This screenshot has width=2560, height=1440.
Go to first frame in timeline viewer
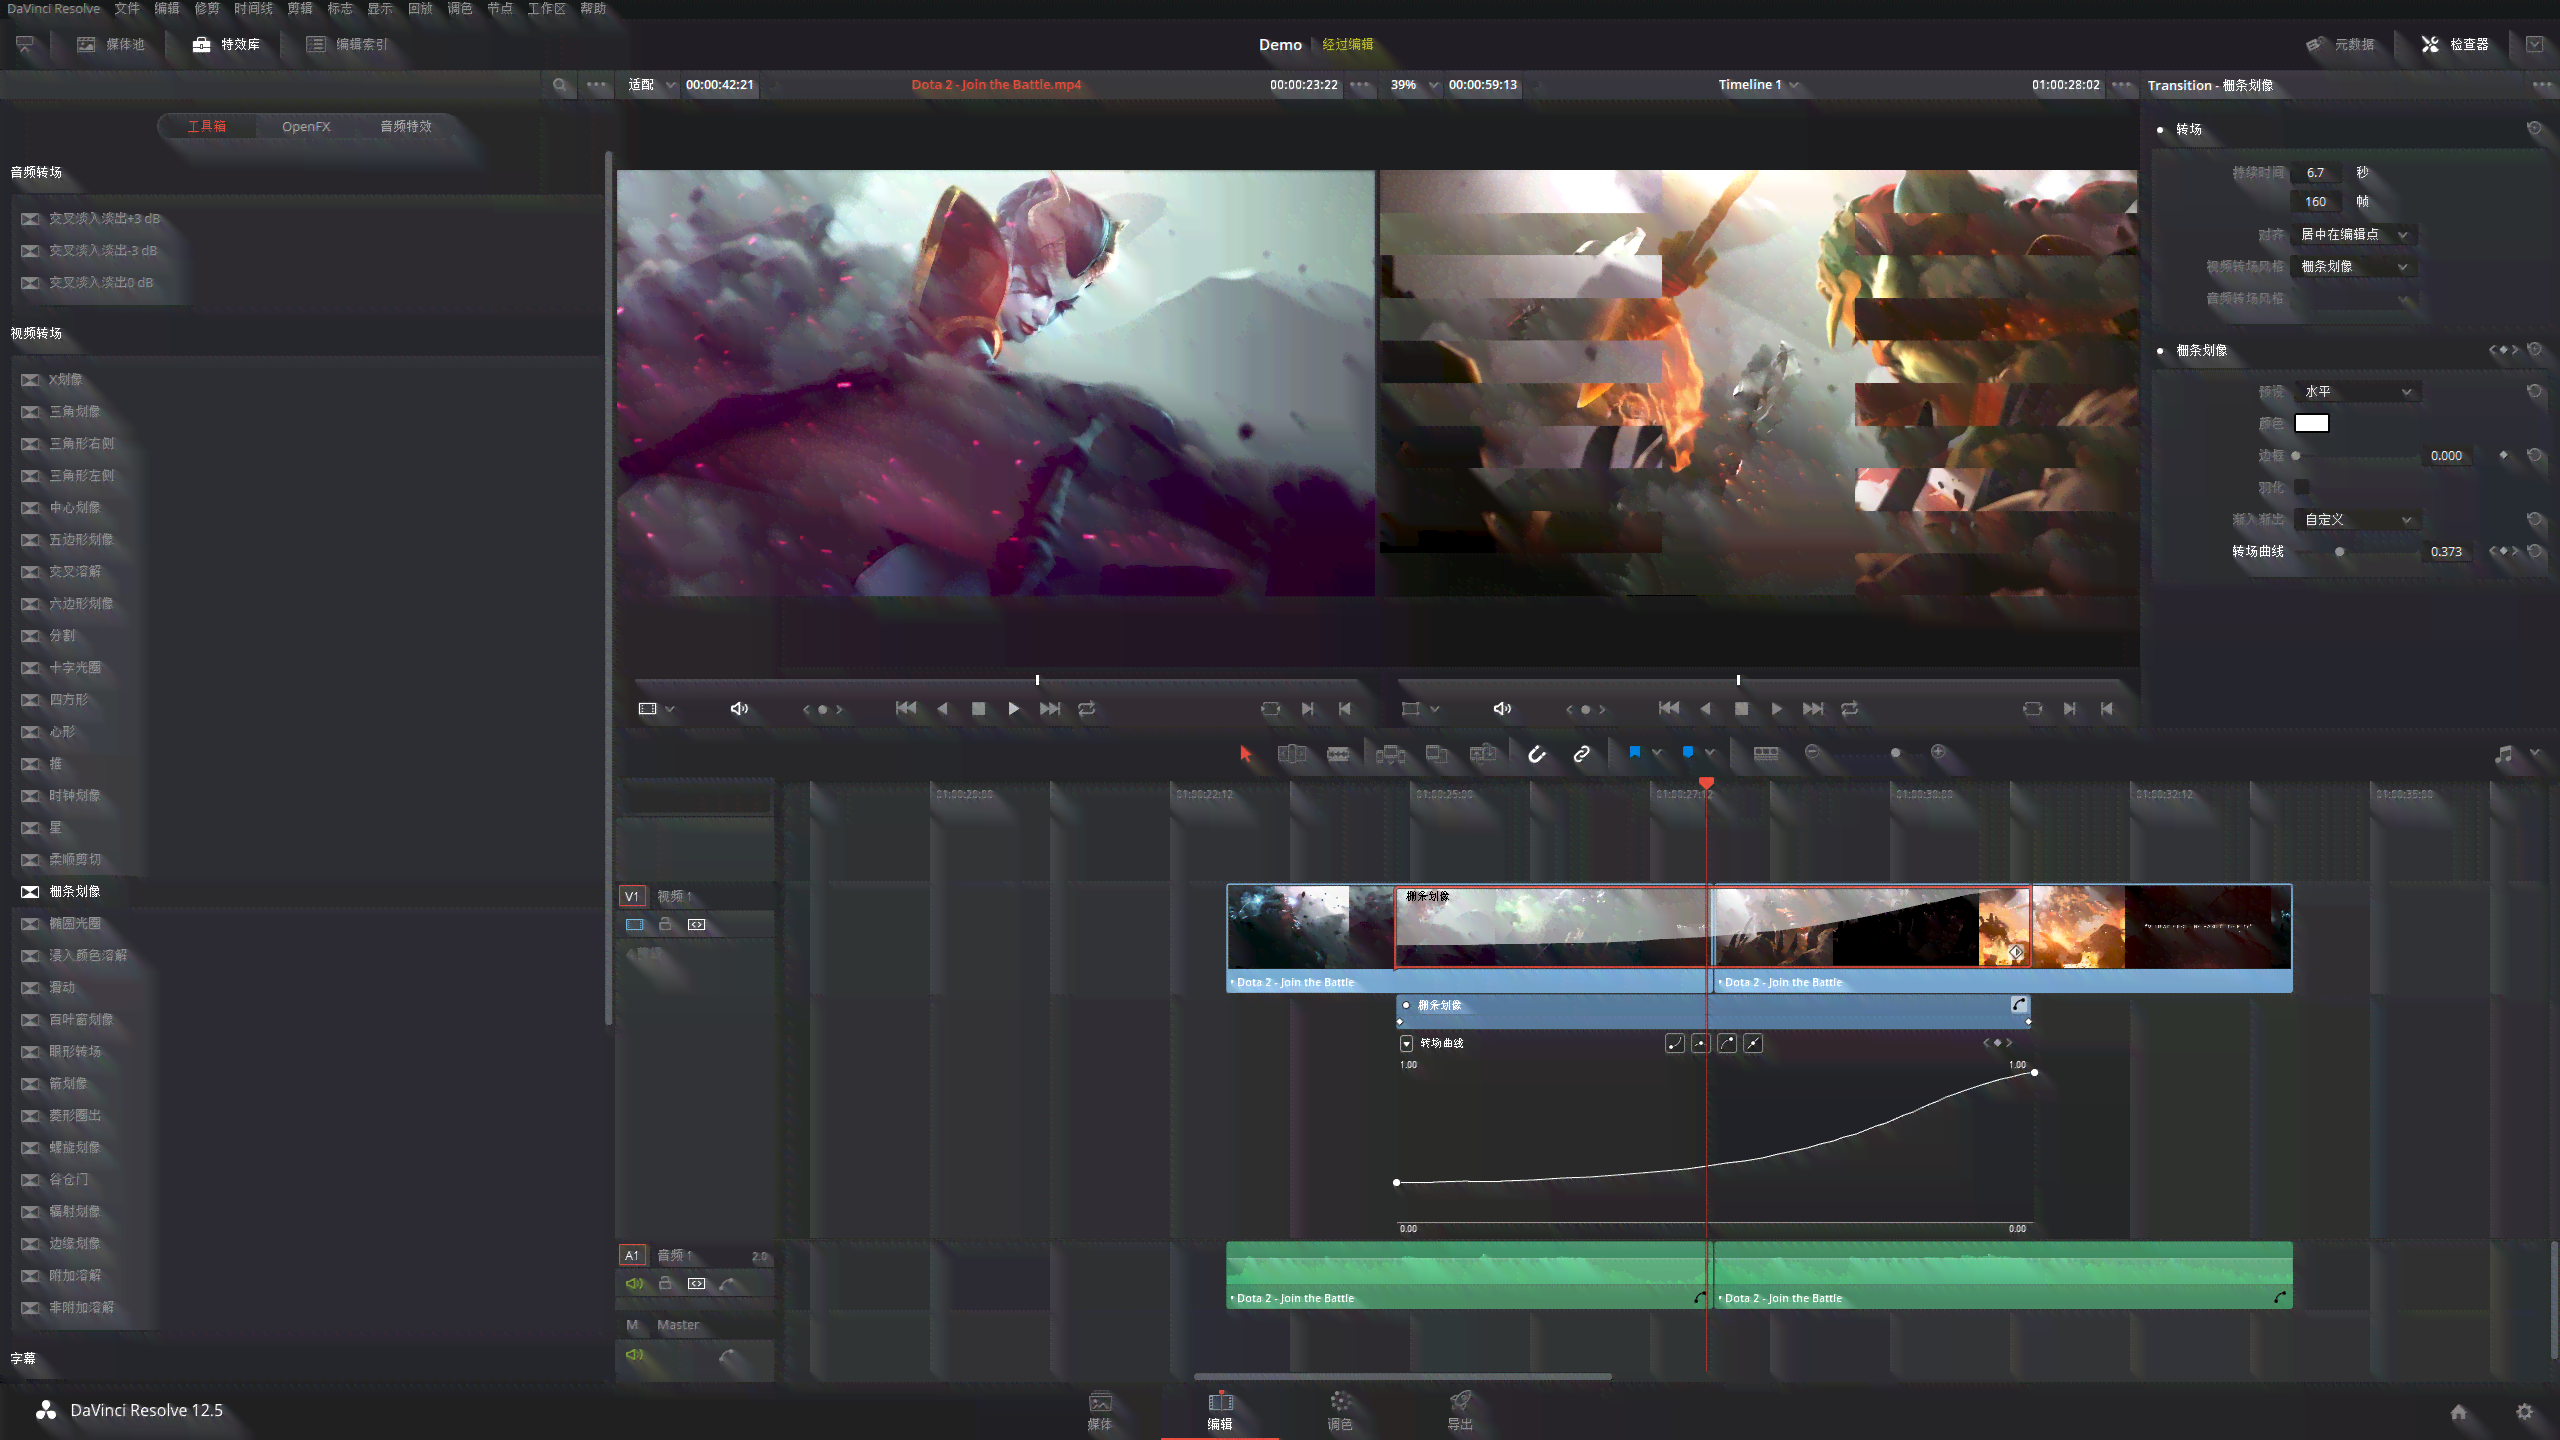point(1668,709)
